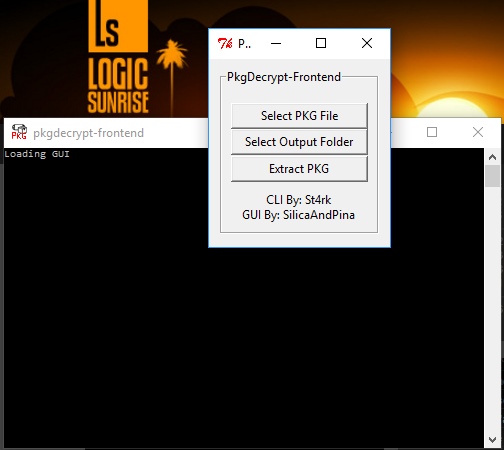Viewport: 504px width, 450px height.
Task: Click the console scrollbar down arrow
Action: 492,440
